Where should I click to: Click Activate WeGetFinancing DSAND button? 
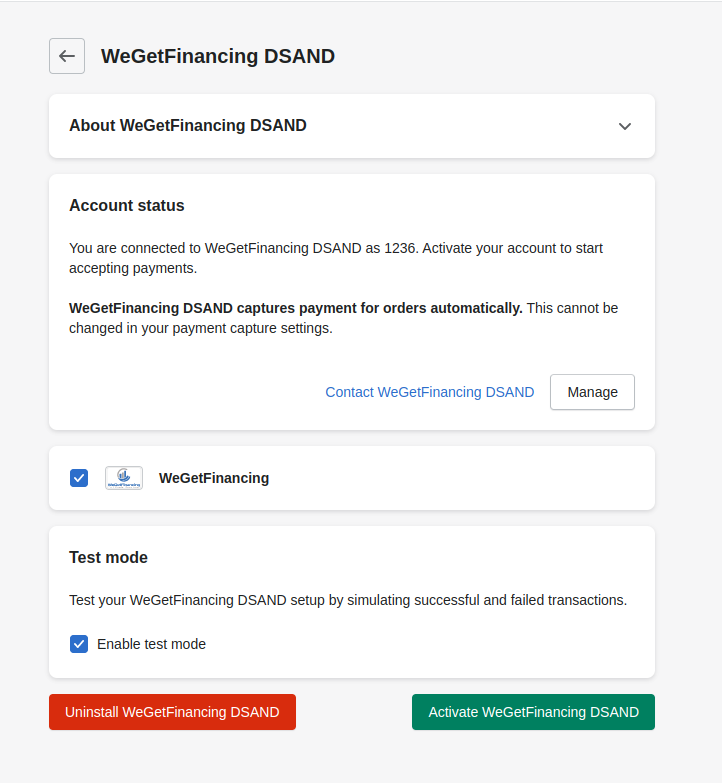(x=533, y=712)
